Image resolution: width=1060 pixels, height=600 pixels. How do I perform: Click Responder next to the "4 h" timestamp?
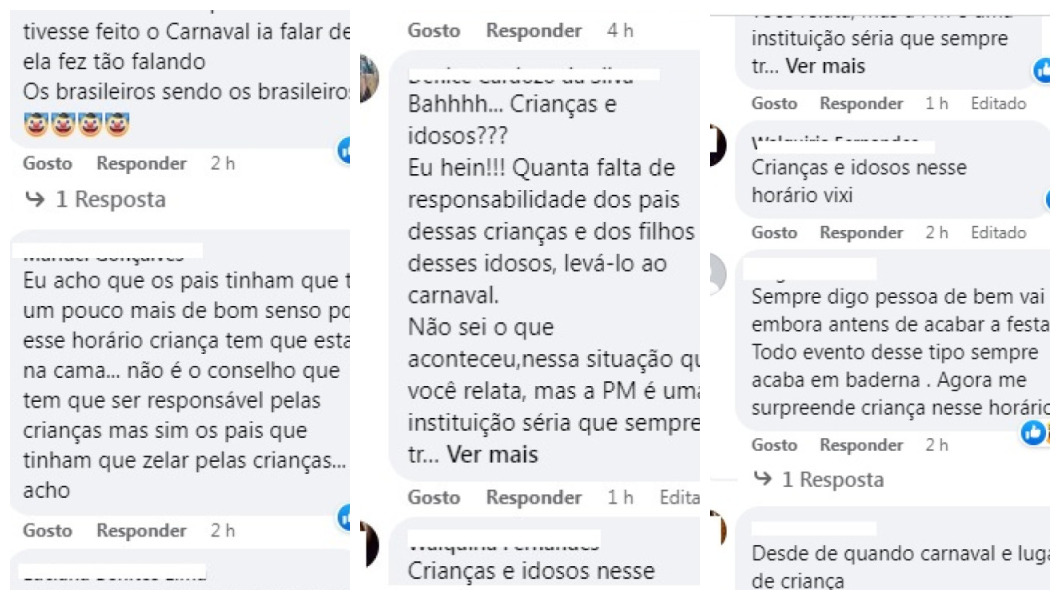point(534,31)
